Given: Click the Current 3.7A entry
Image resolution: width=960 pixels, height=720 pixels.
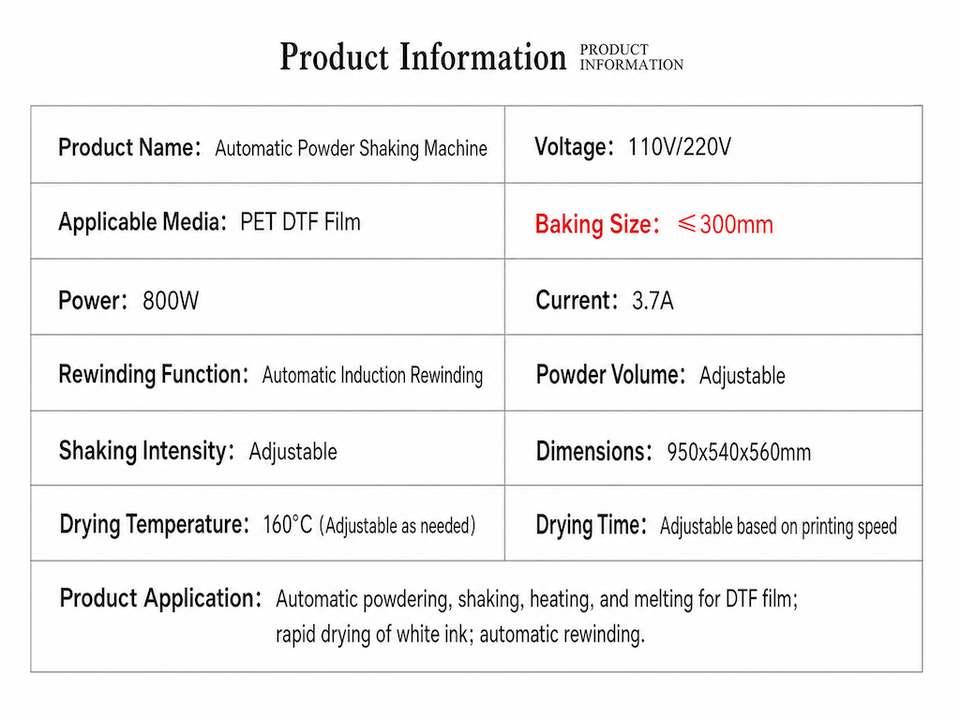Looking at the screenshot, I should point(604,301).
